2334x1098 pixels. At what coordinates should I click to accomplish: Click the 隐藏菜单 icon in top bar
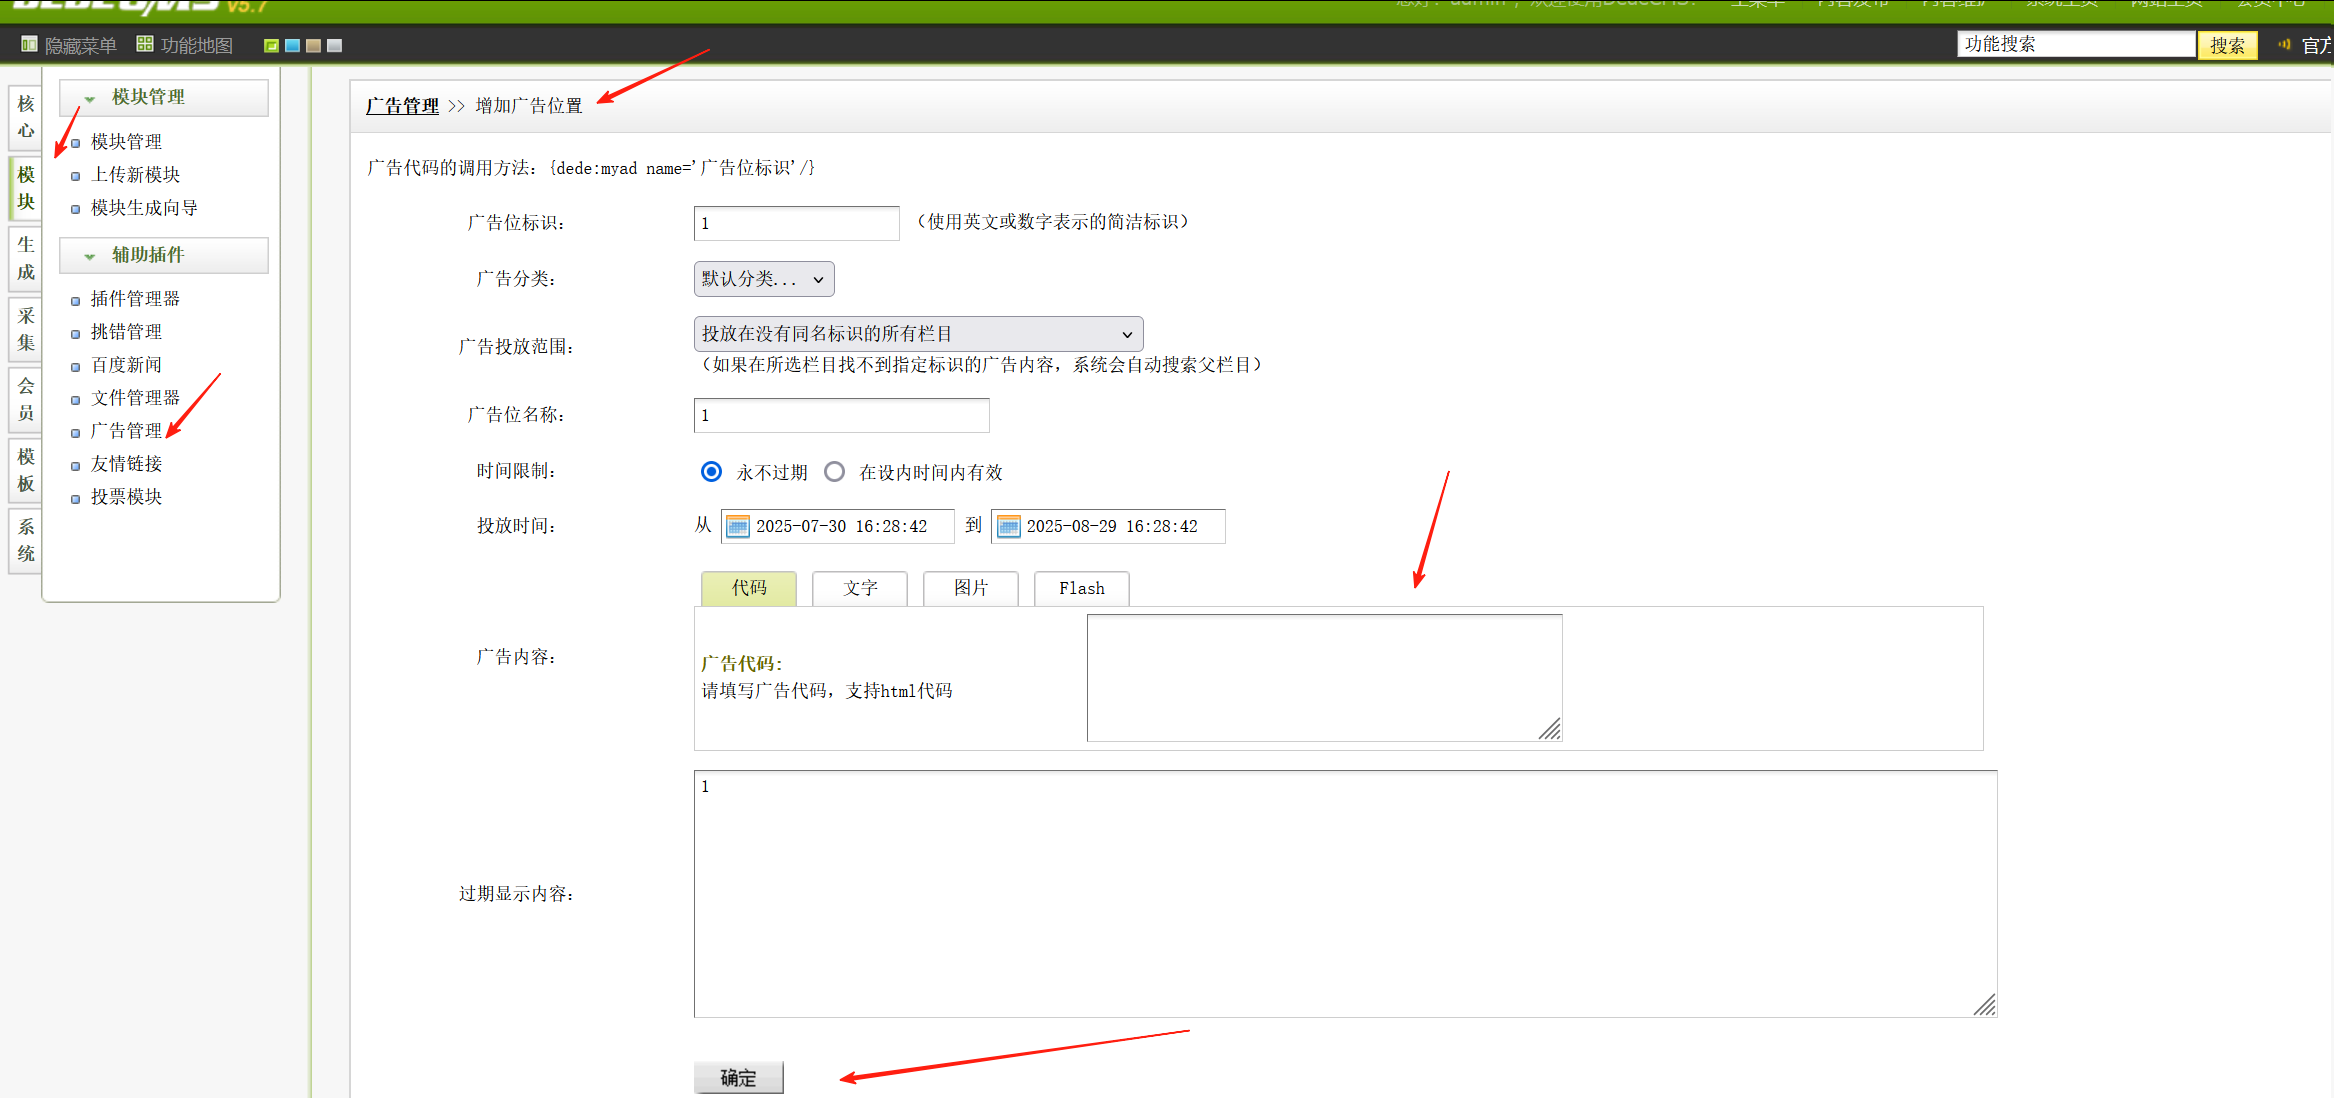click(29, 44)
